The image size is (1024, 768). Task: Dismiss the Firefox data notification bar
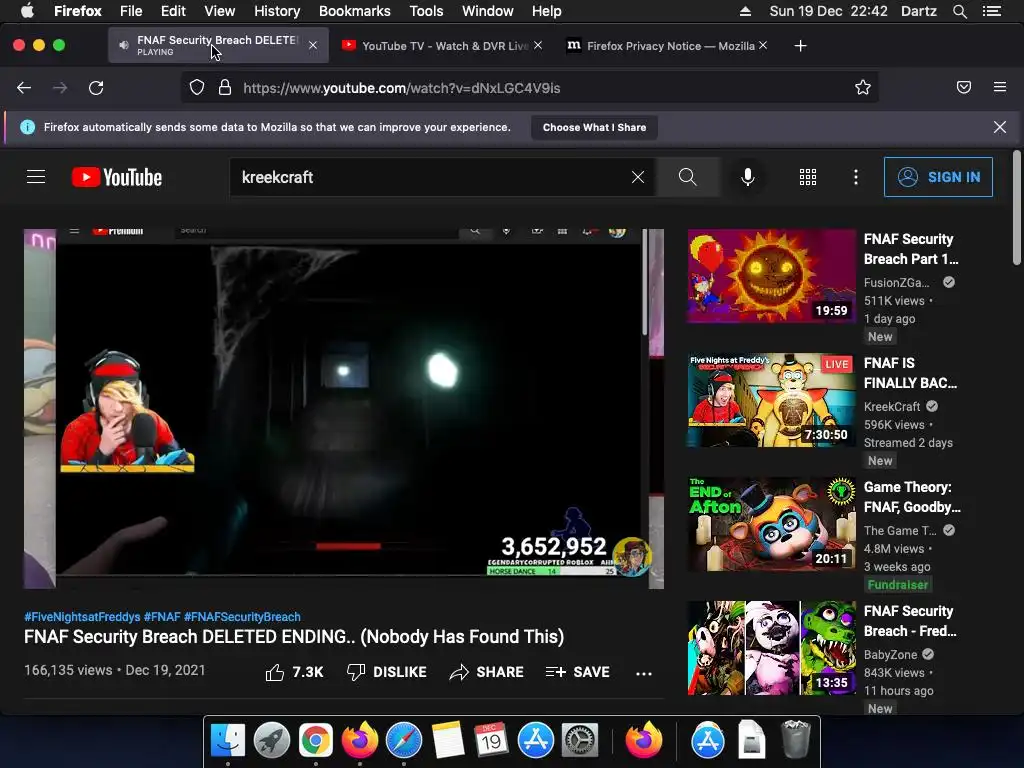click(1000, 127)
